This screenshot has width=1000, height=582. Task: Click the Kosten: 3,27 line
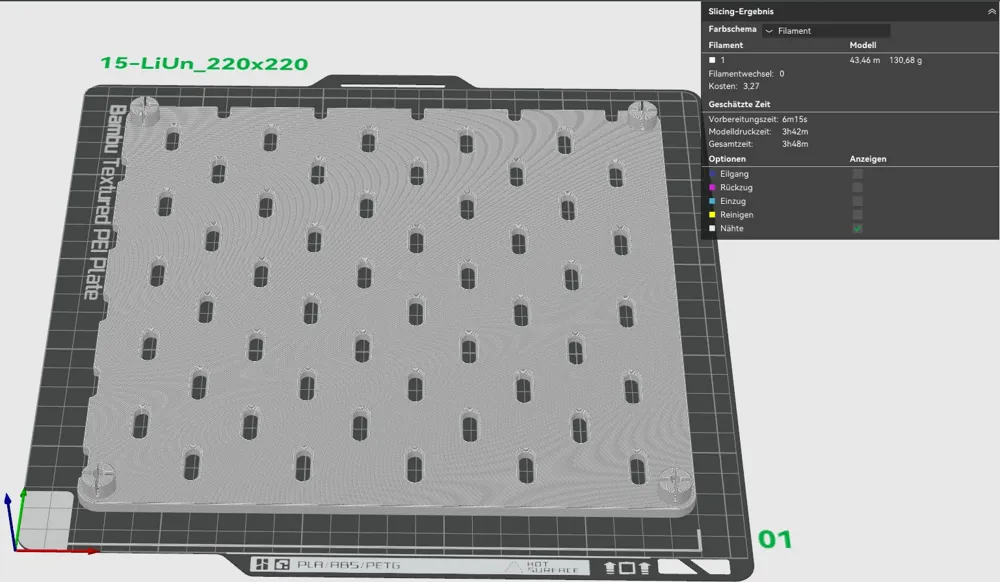pos(733,86)
